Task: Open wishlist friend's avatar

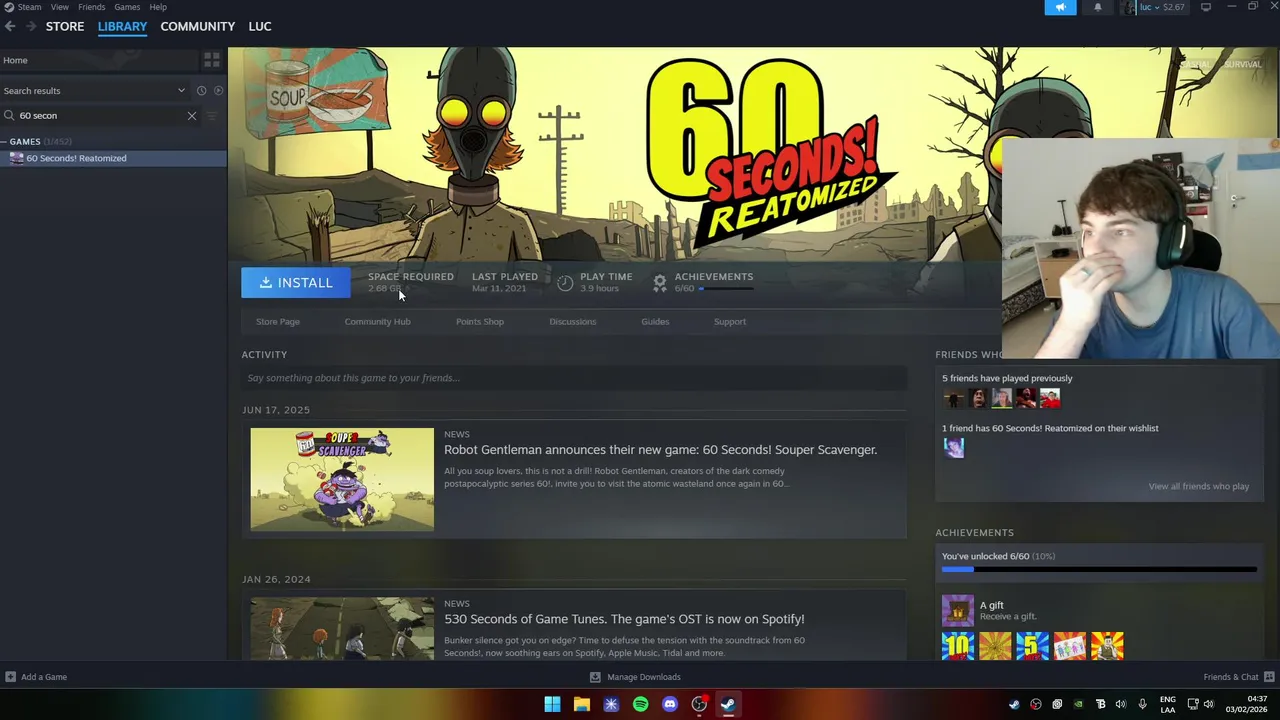Action: [x=954, y=448]
